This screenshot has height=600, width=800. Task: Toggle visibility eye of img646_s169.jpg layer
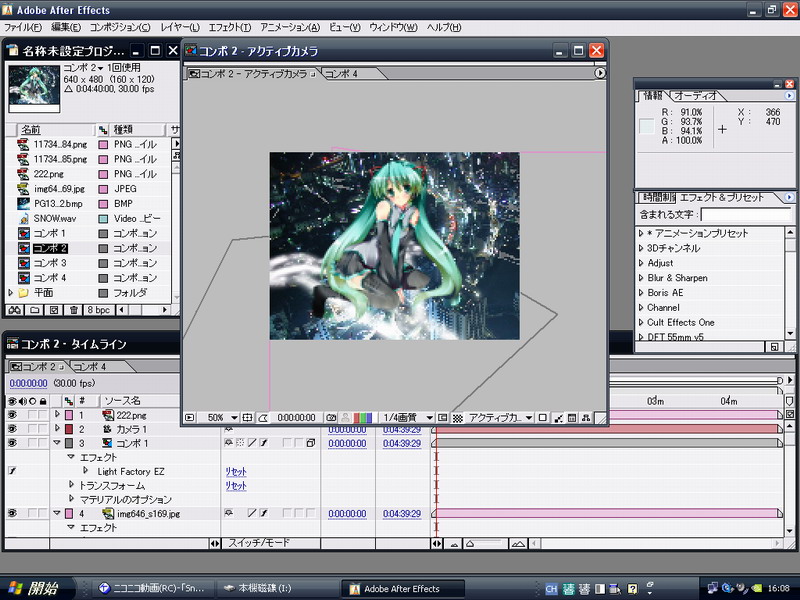[12, 513]
